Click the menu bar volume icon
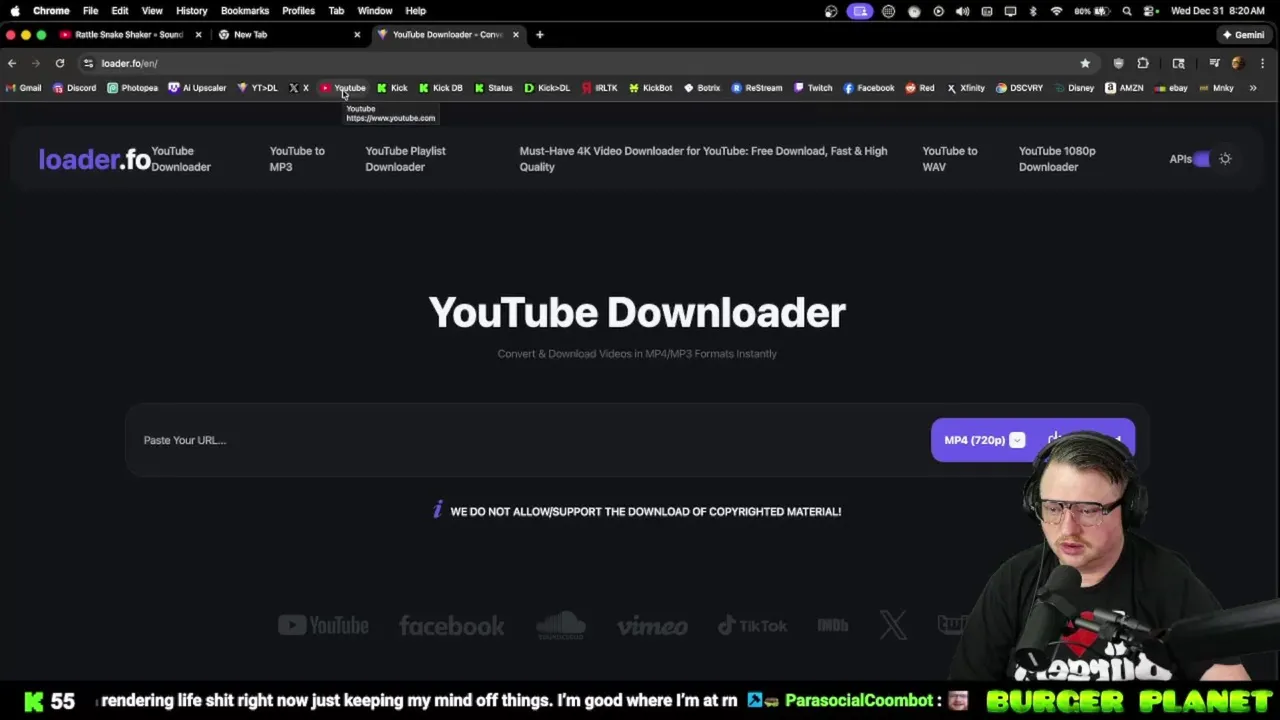This screenshot has width=1280, height=720. pyautogui.click(x=962, y=11)
